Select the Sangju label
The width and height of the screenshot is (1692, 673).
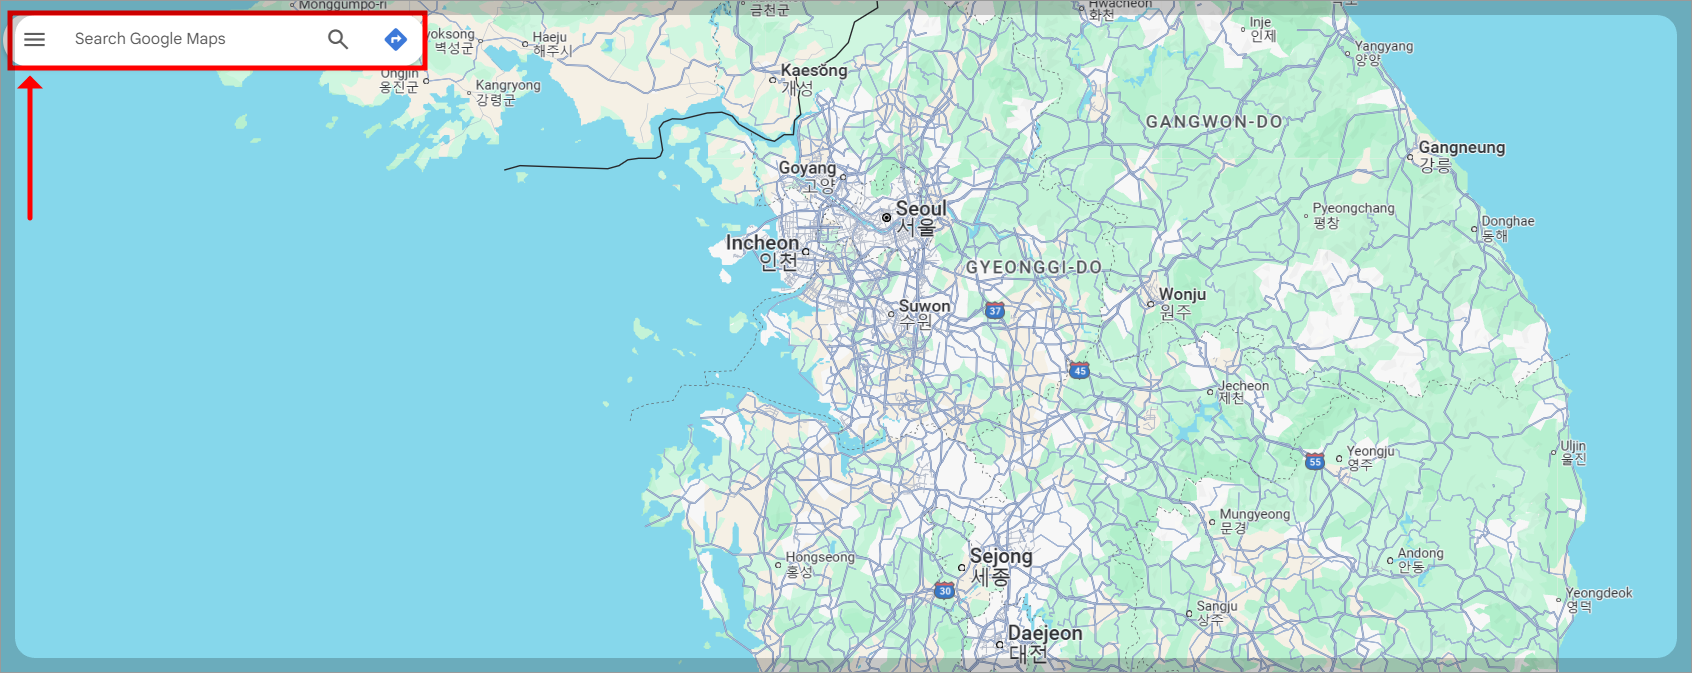coord(1217,613)
